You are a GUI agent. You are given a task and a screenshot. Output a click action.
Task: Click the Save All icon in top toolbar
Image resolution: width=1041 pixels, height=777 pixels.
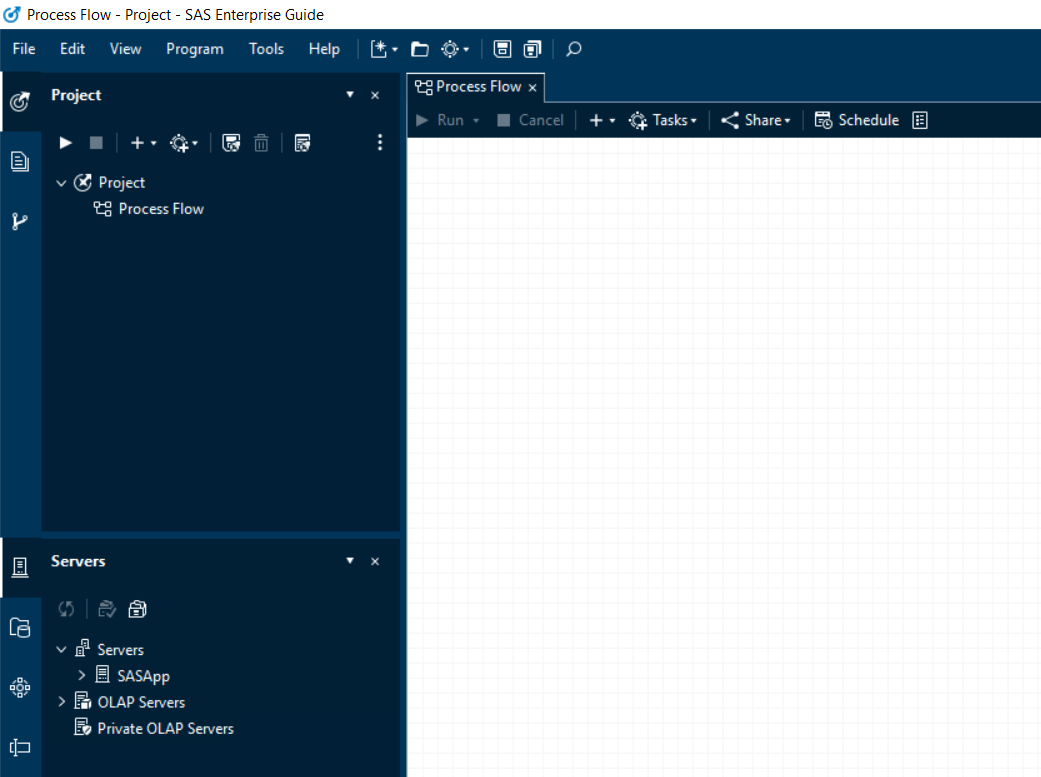pos(532,48)
